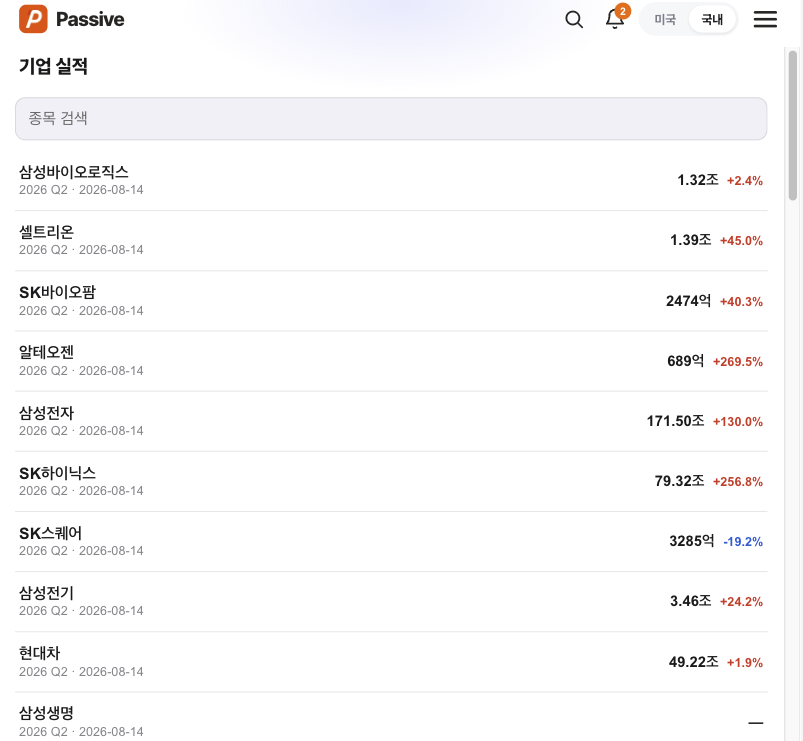Screen dimensions: 803x741
Task: Open the hamburger menu
Action: point(765,19)
